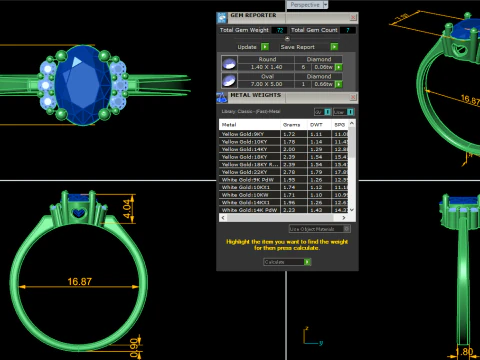480x360 pixels.
Task: Sort table by DWT column header
Action: (x=319, y=125)
